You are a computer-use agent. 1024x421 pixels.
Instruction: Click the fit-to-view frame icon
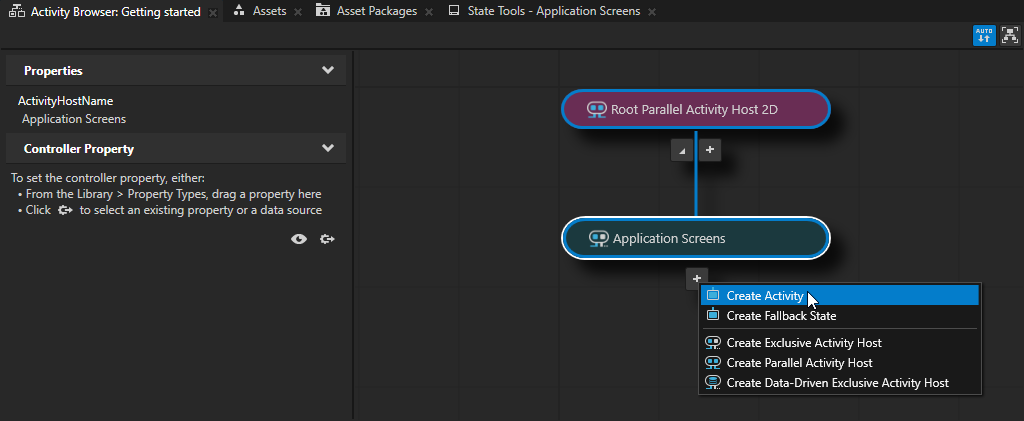point(1010,35)
